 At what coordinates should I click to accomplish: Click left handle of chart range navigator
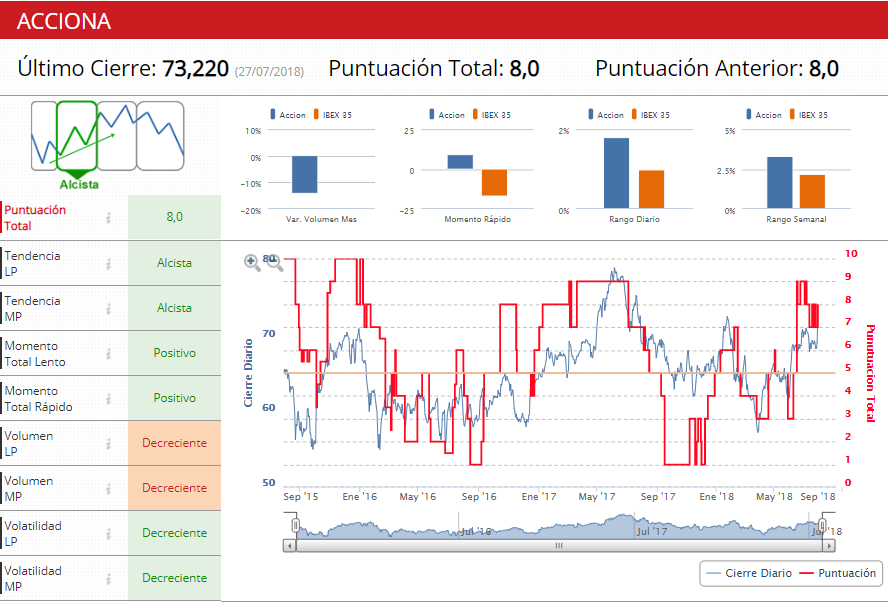tap(295, 525)
